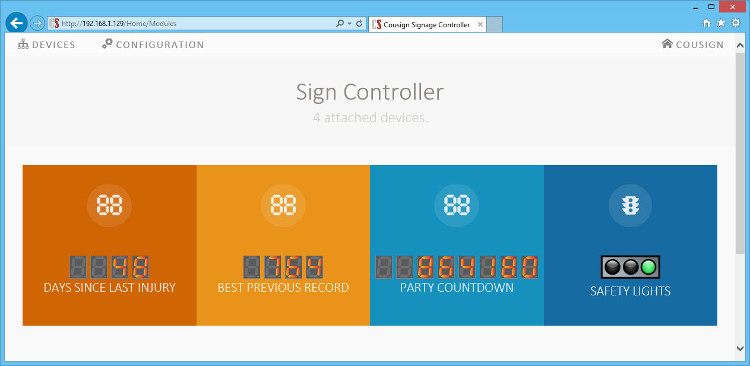Click the network icon beside Devices
The height and width of the screenshot is (366, 750).
click(23, 44)
